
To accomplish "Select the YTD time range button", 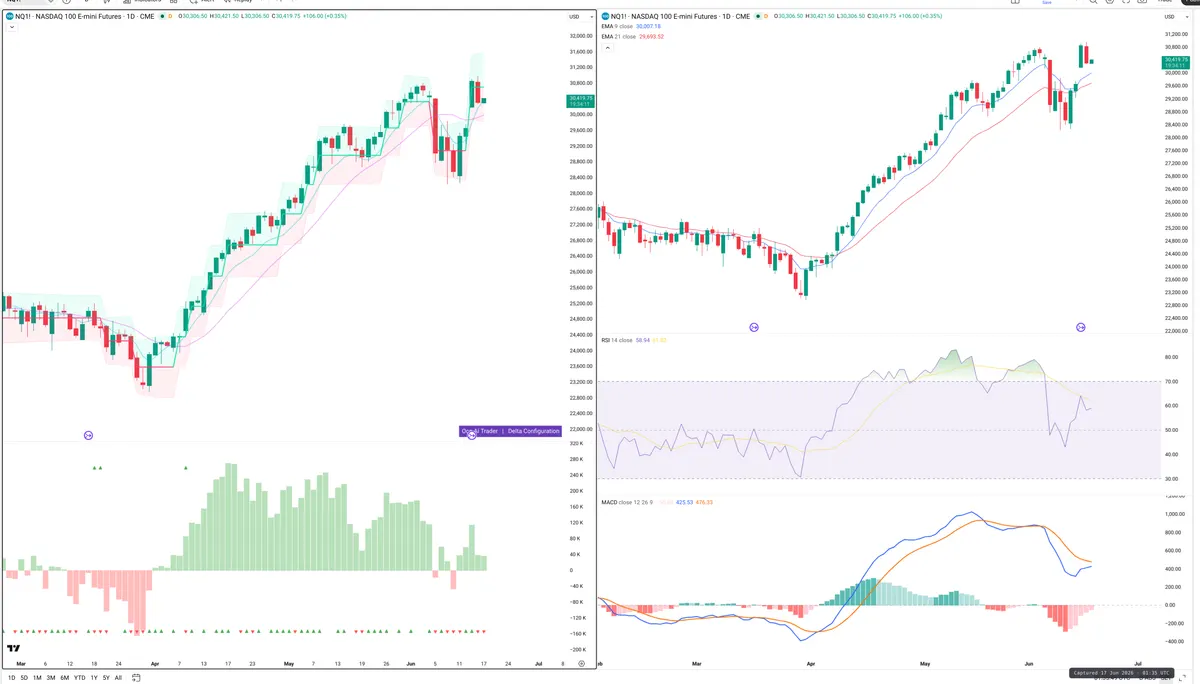I will pyautogui.click(x=79, y=677).
